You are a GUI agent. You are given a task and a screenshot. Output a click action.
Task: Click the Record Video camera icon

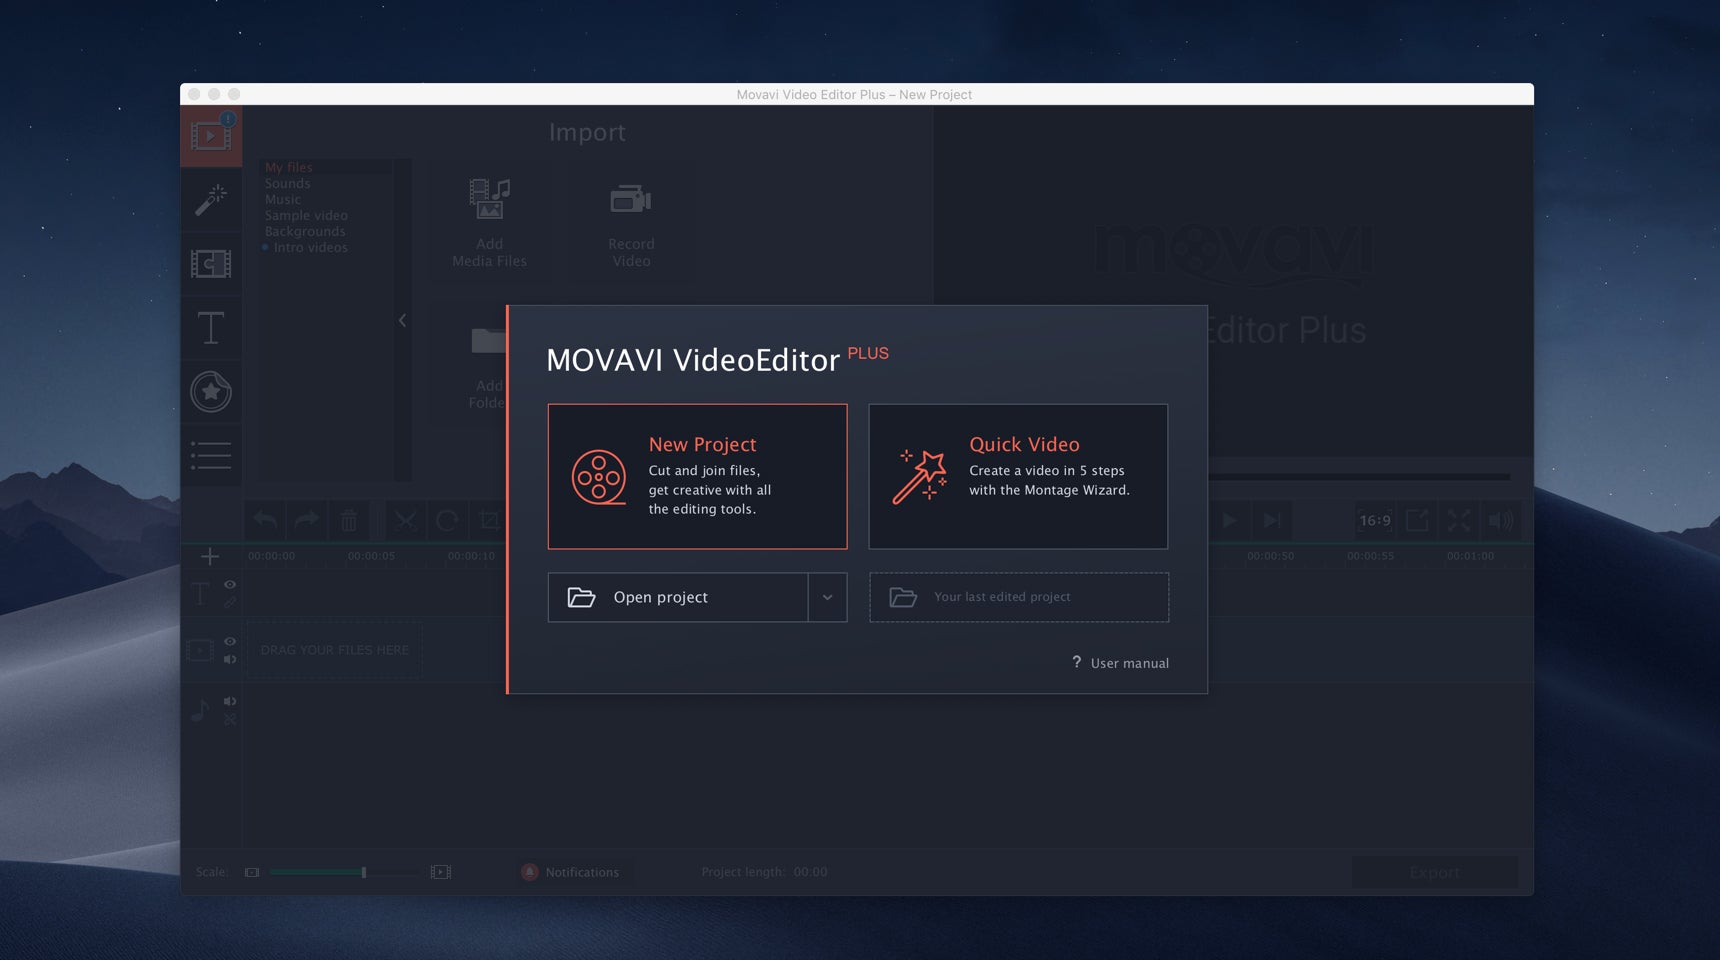tap(631, 201)
